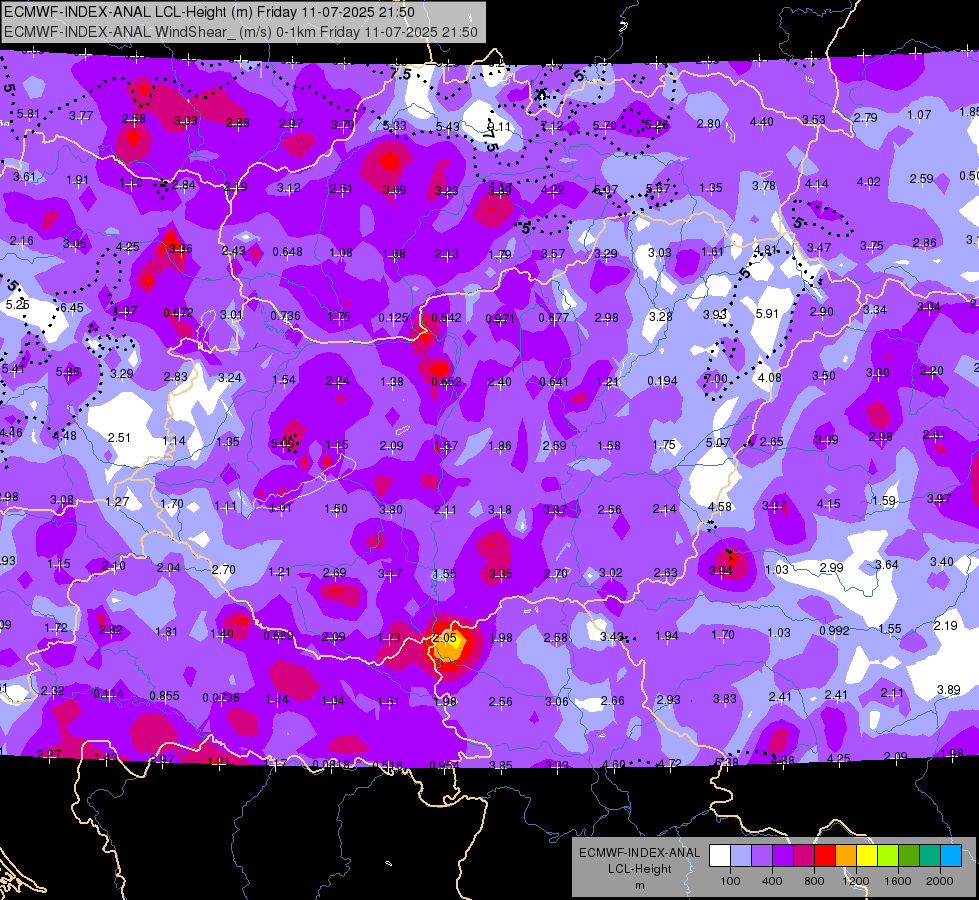Click the sky blue legend swatch

[x=951, y=856]
